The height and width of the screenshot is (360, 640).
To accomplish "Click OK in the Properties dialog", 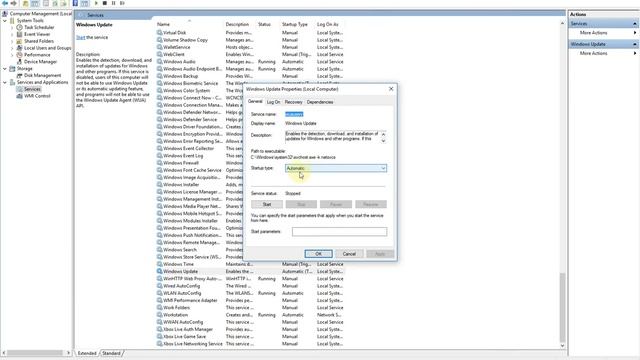I will [x=318, y=254].
